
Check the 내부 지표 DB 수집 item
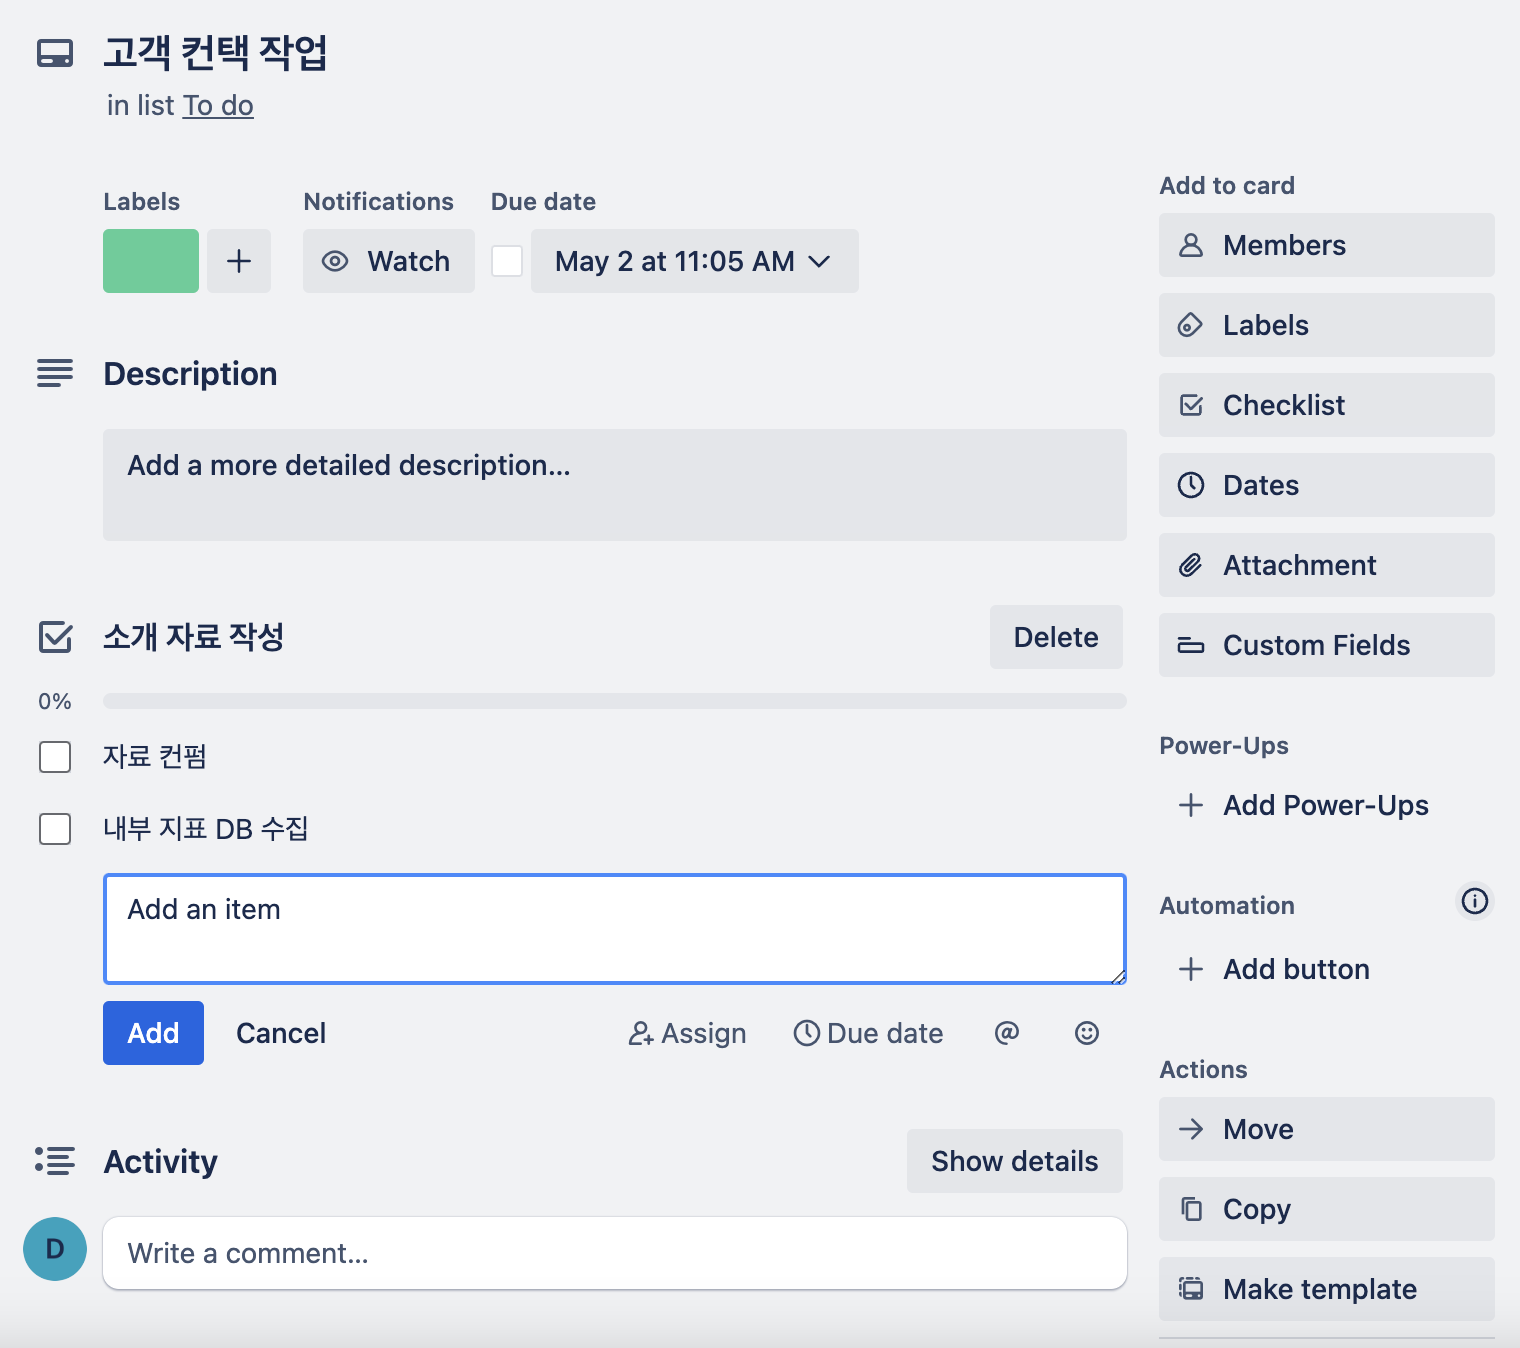tap(55, 829)
